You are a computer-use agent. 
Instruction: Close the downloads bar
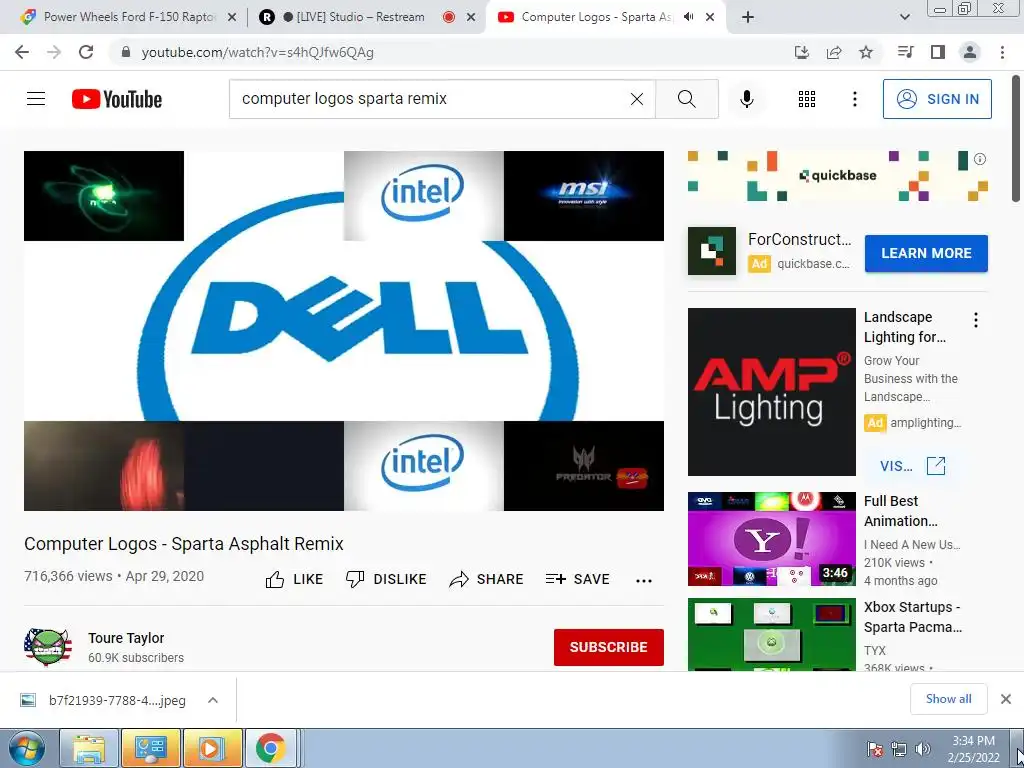click(x=1006, y=699)
